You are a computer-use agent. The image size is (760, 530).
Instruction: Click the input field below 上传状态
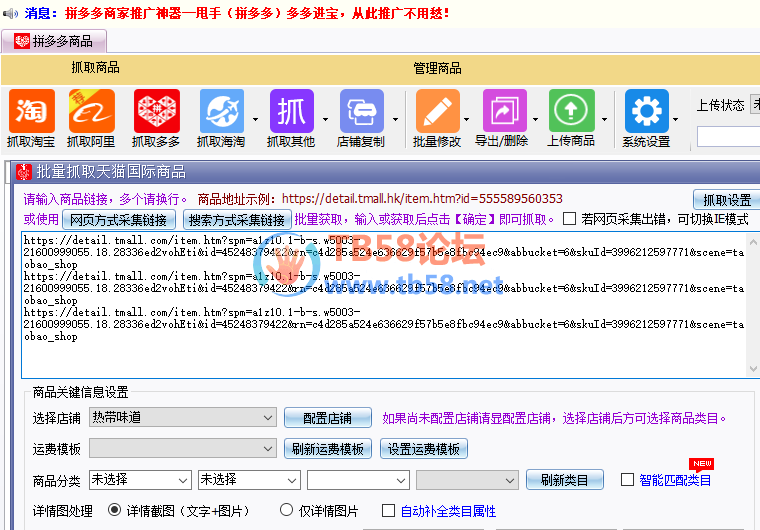[x=728, y=137]
